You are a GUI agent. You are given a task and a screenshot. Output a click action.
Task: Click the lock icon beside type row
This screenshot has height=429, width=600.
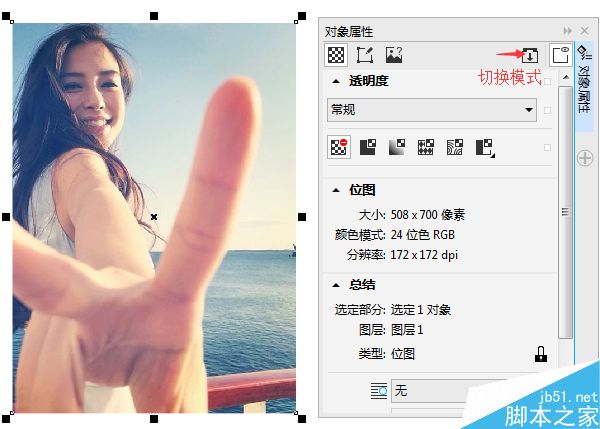coord(540,354)
